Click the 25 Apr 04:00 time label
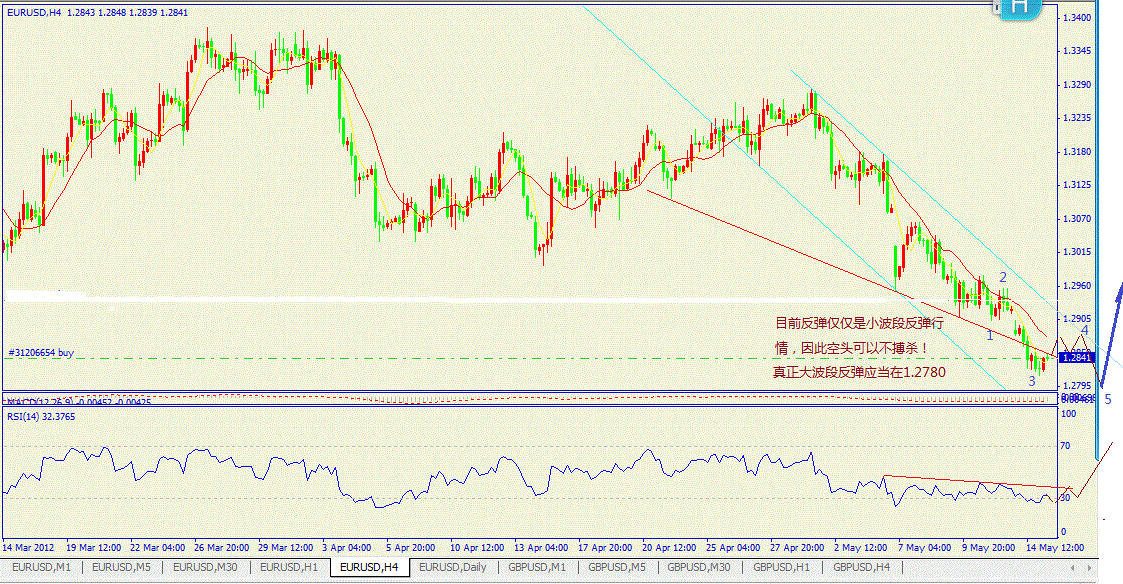Viewport: 1123px width, 584px height. click(733, 547)
